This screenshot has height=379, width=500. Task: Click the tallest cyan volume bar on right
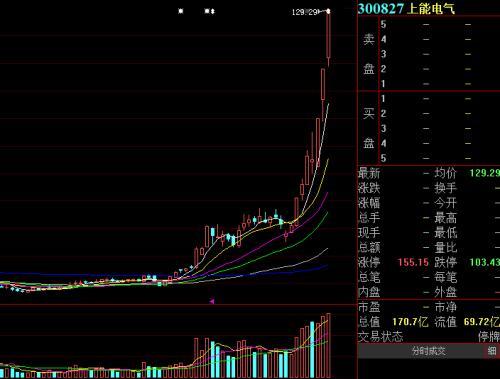tap(312, 349)
